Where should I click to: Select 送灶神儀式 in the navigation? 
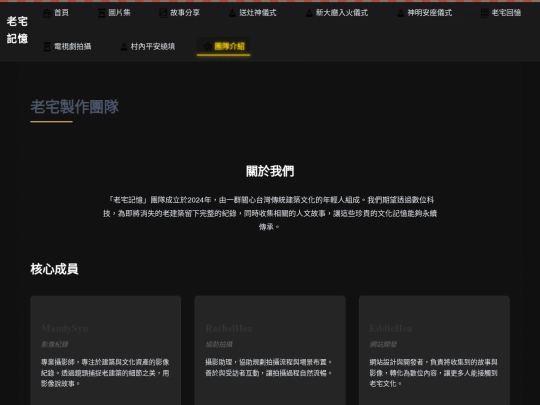tap(252, 13)
